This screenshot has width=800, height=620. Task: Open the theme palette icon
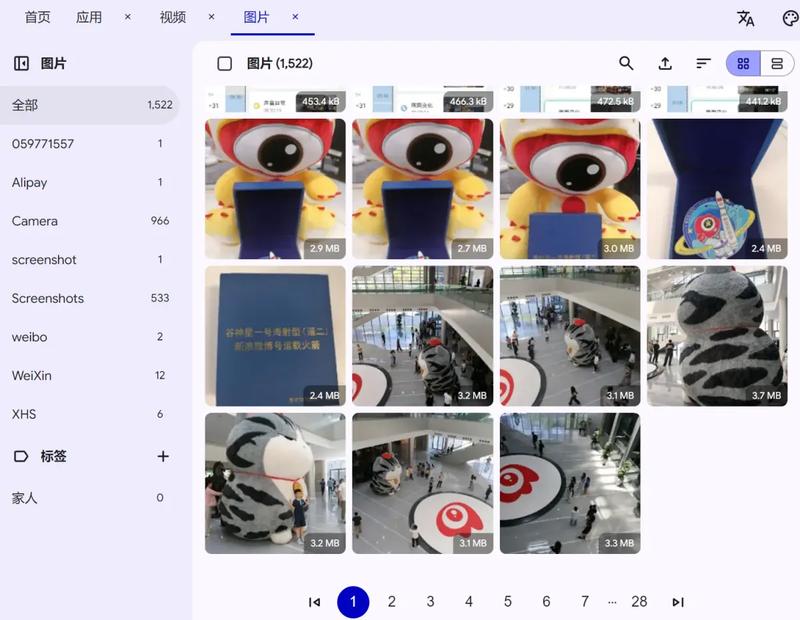(790, 18)
